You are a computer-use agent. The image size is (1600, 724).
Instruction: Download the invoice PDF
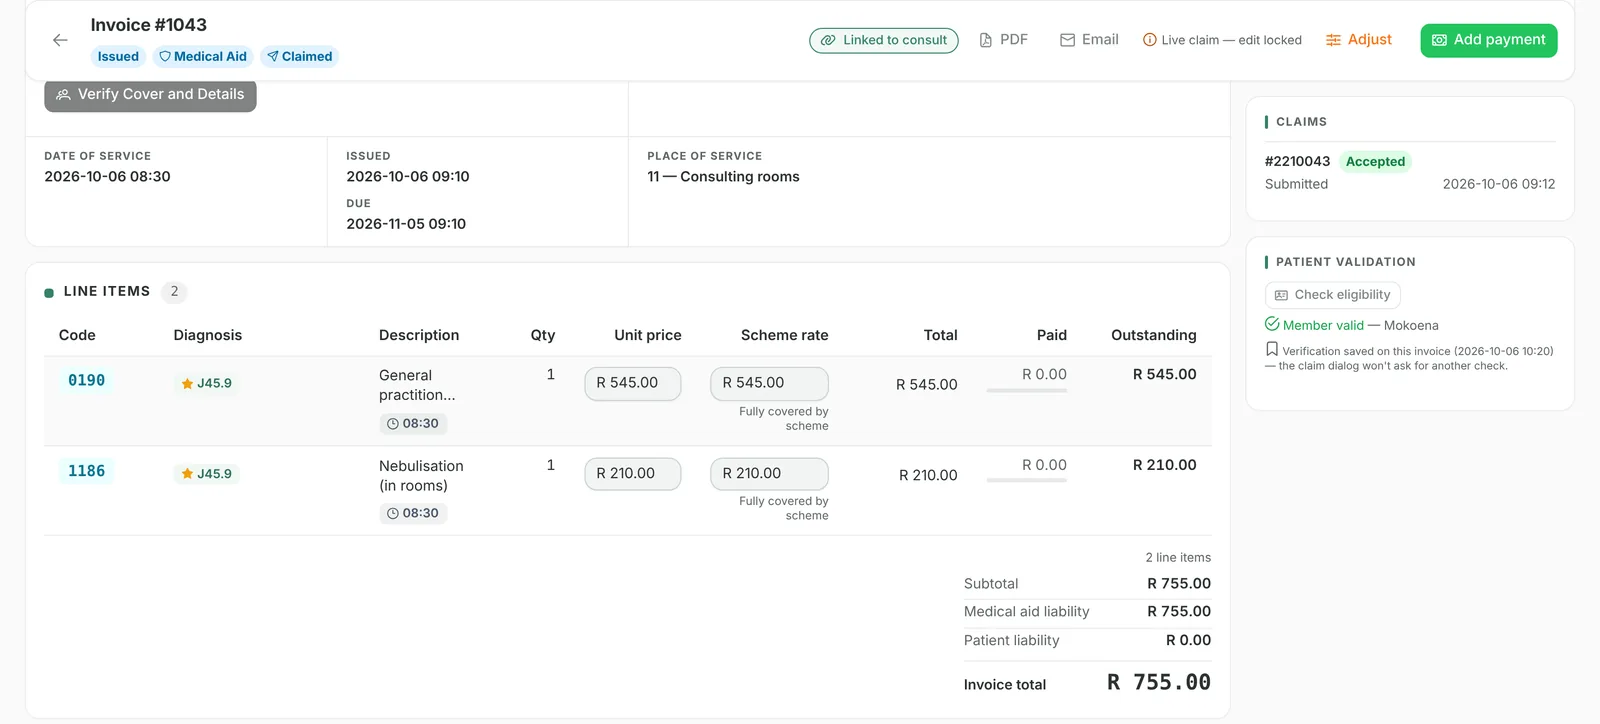pos(1003,40)
